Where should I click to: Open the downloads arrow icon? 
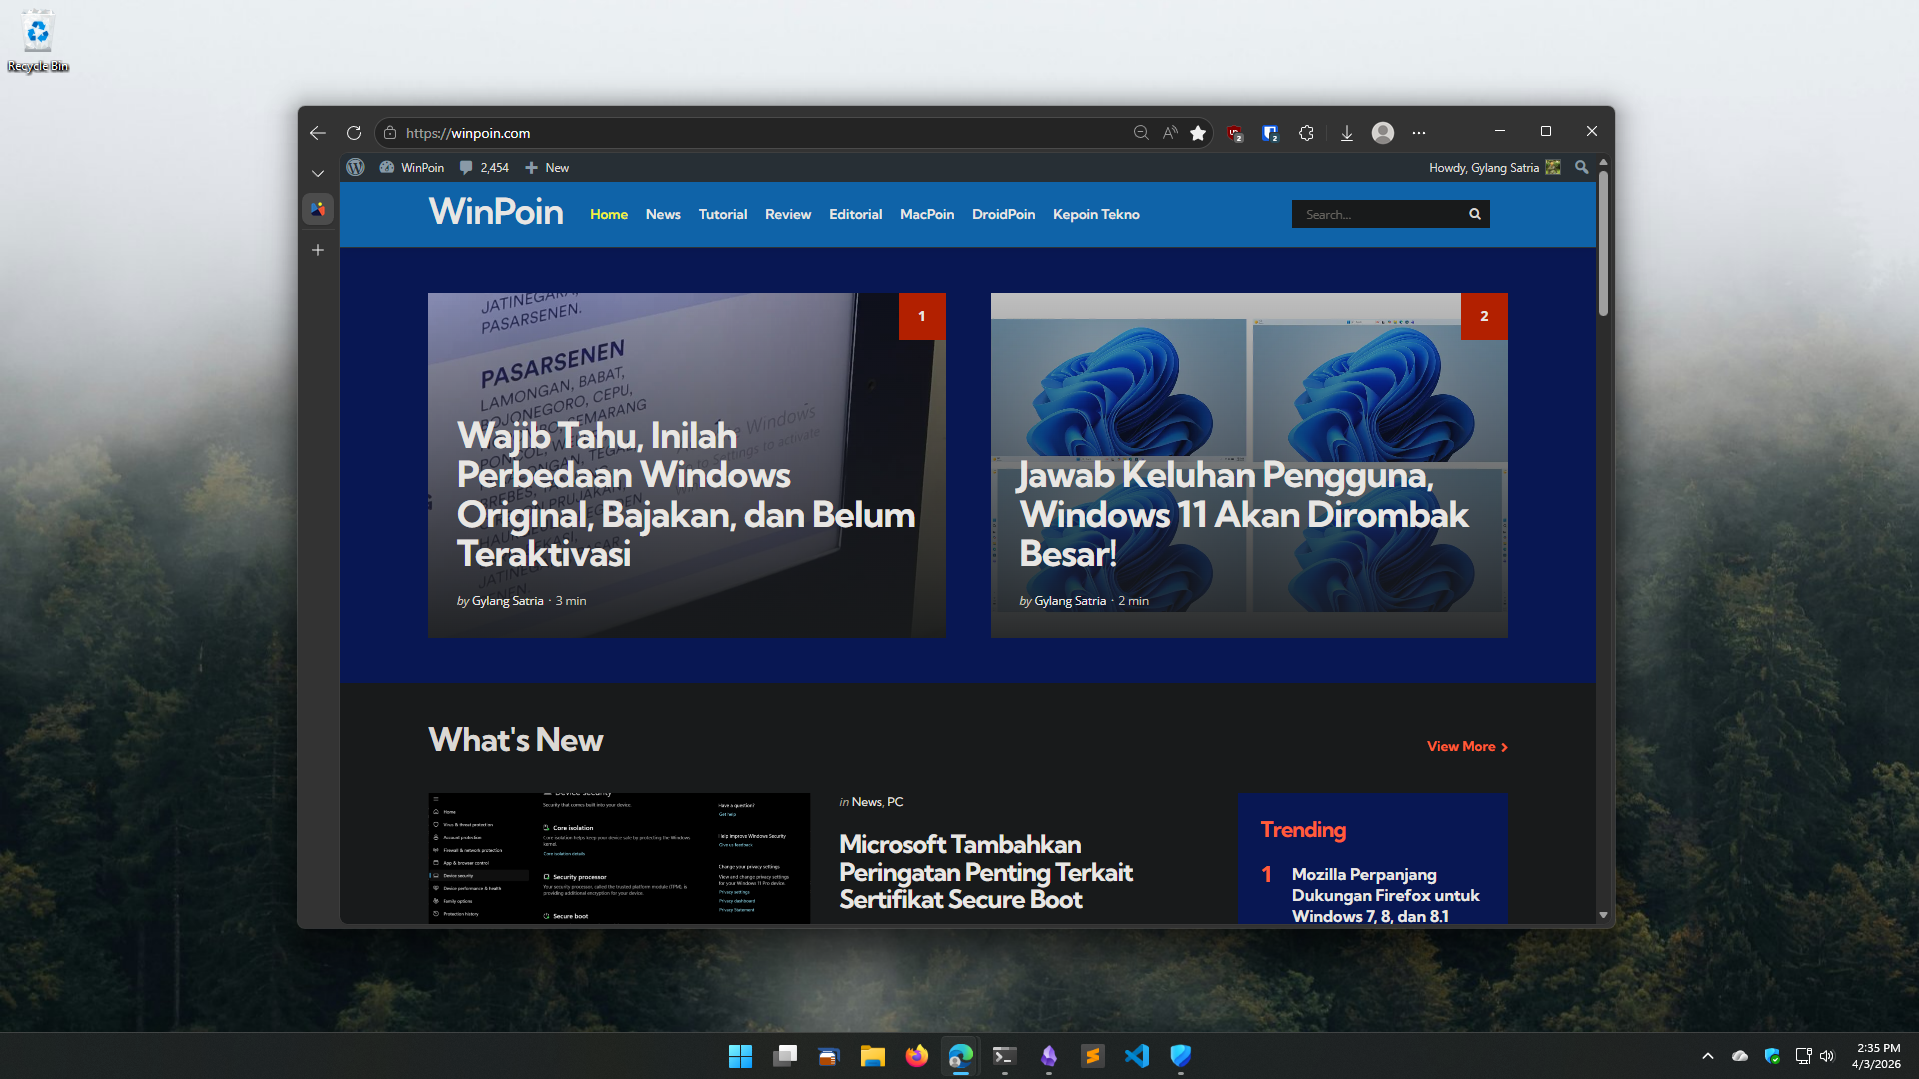pyautogui.click(x=1347, y=133)
